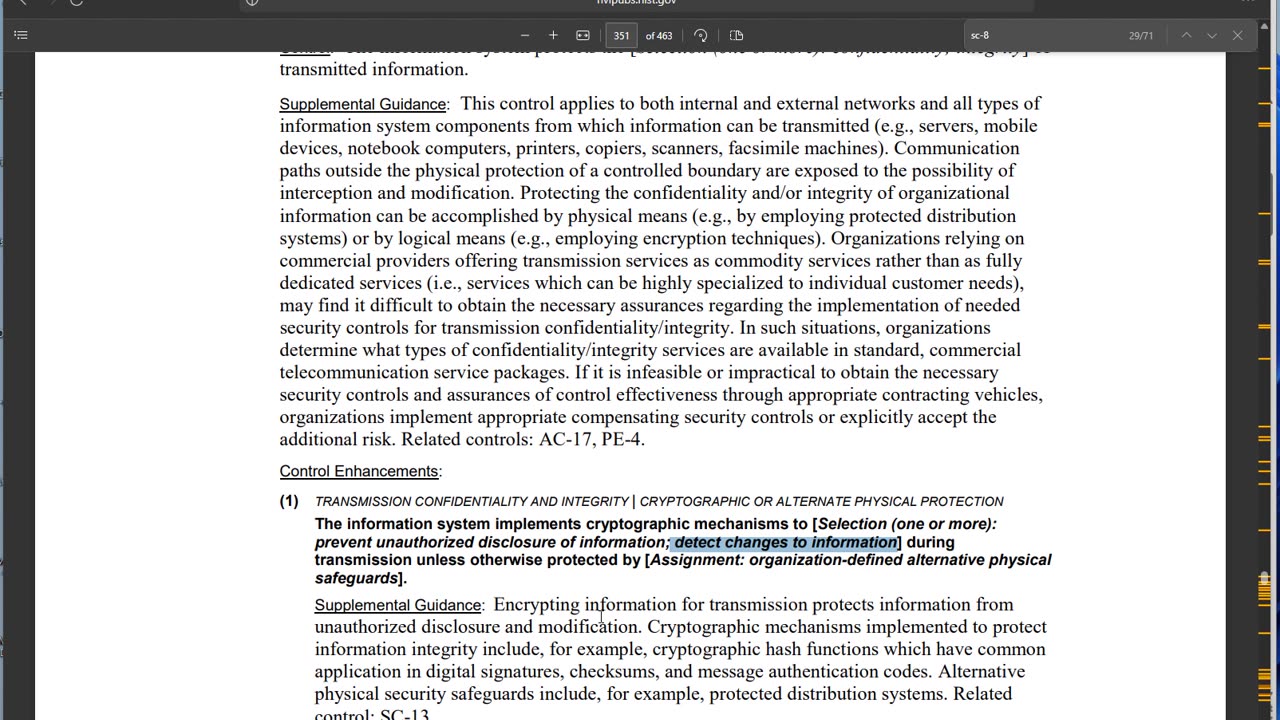Click the 'TRANSMISSION CONFIDENTIALITY AND INTEGRITY' title

(471, 501)
